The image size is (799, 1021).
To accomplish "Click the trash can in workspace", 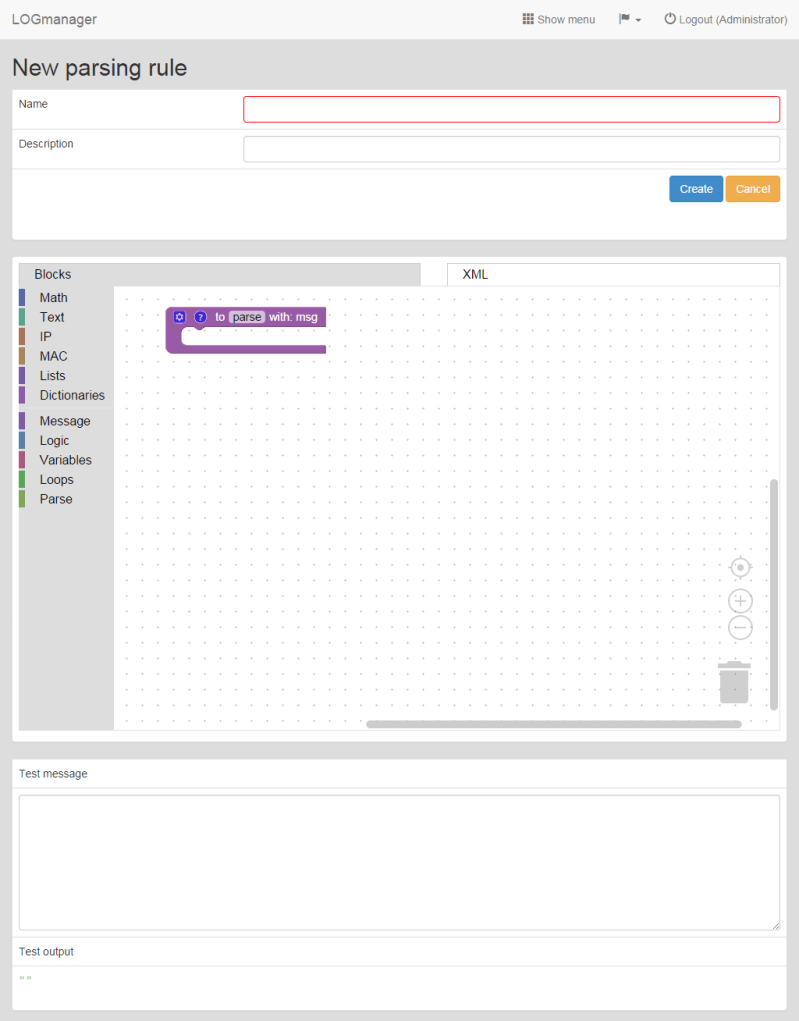I will pyautogui.click(x=734, y=682).
